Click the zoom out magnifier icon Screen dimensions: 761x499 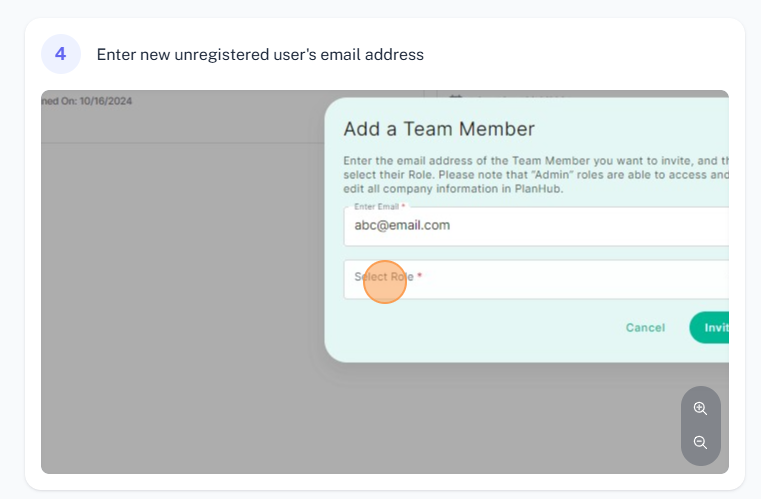tap(700, 442)
